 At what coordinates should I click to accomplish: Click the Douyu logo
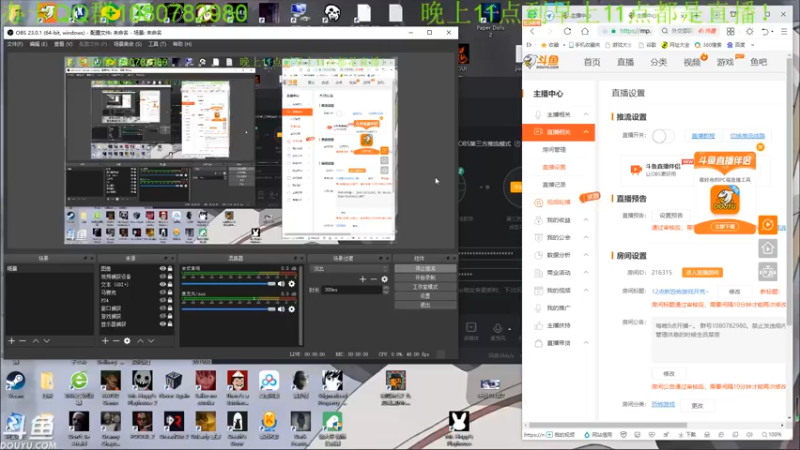(541, 62)
